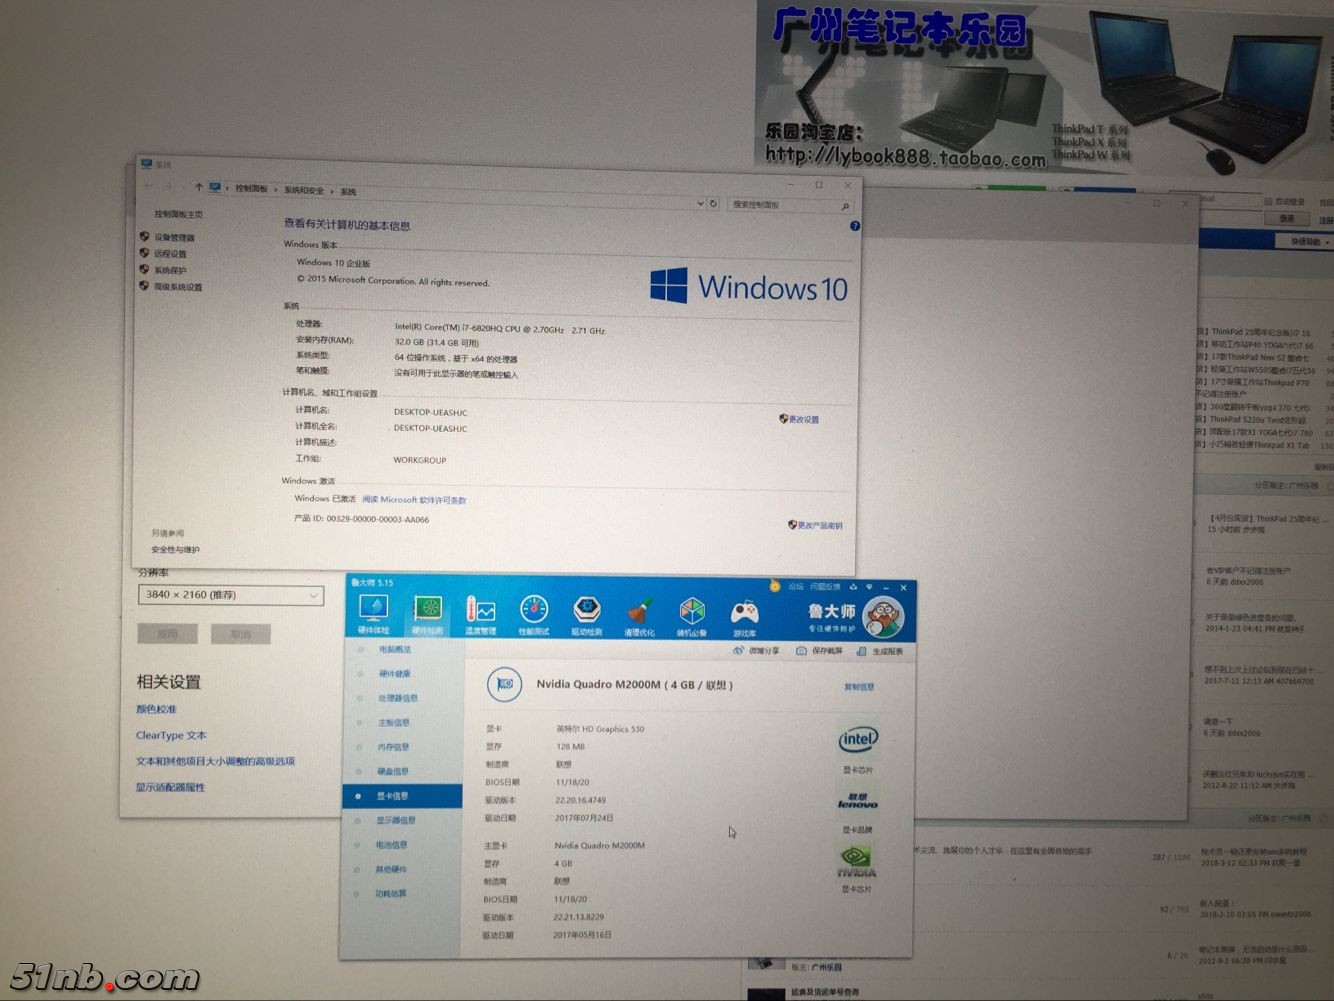Click the Lenovo brand logo

[x=857, y=801]
